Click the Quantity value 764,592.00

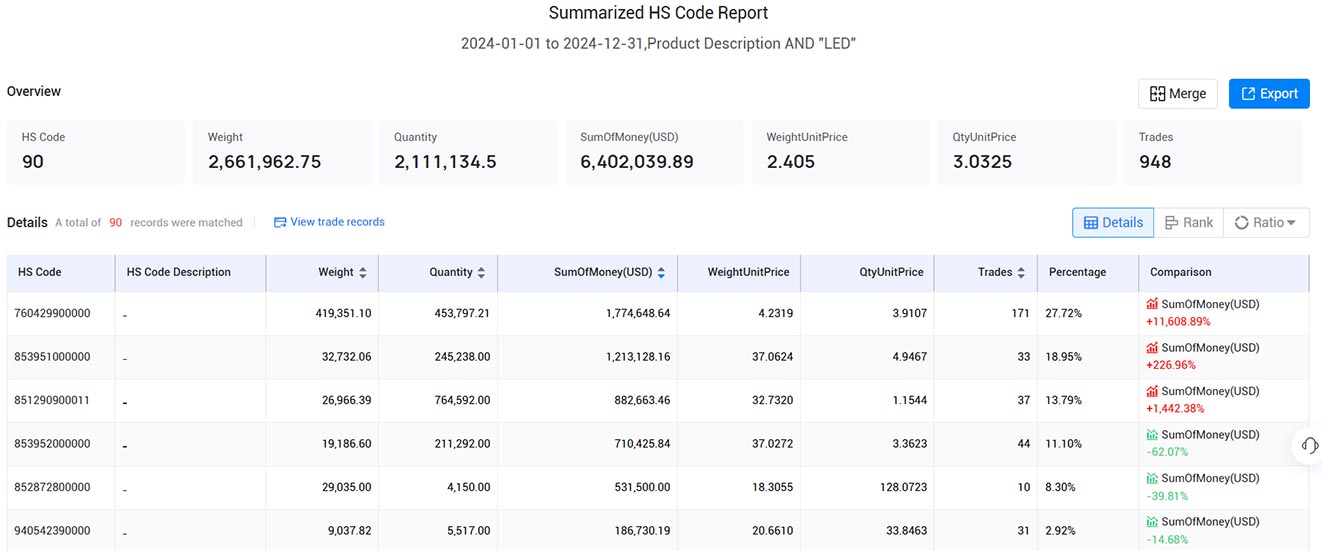click(462, 400)
